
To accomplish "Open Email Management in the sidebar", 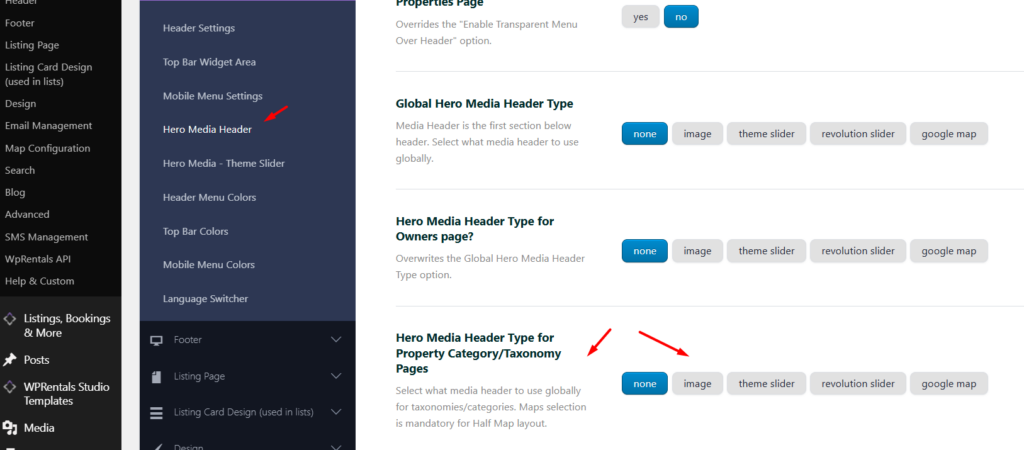I will click(x=48, y=125).
